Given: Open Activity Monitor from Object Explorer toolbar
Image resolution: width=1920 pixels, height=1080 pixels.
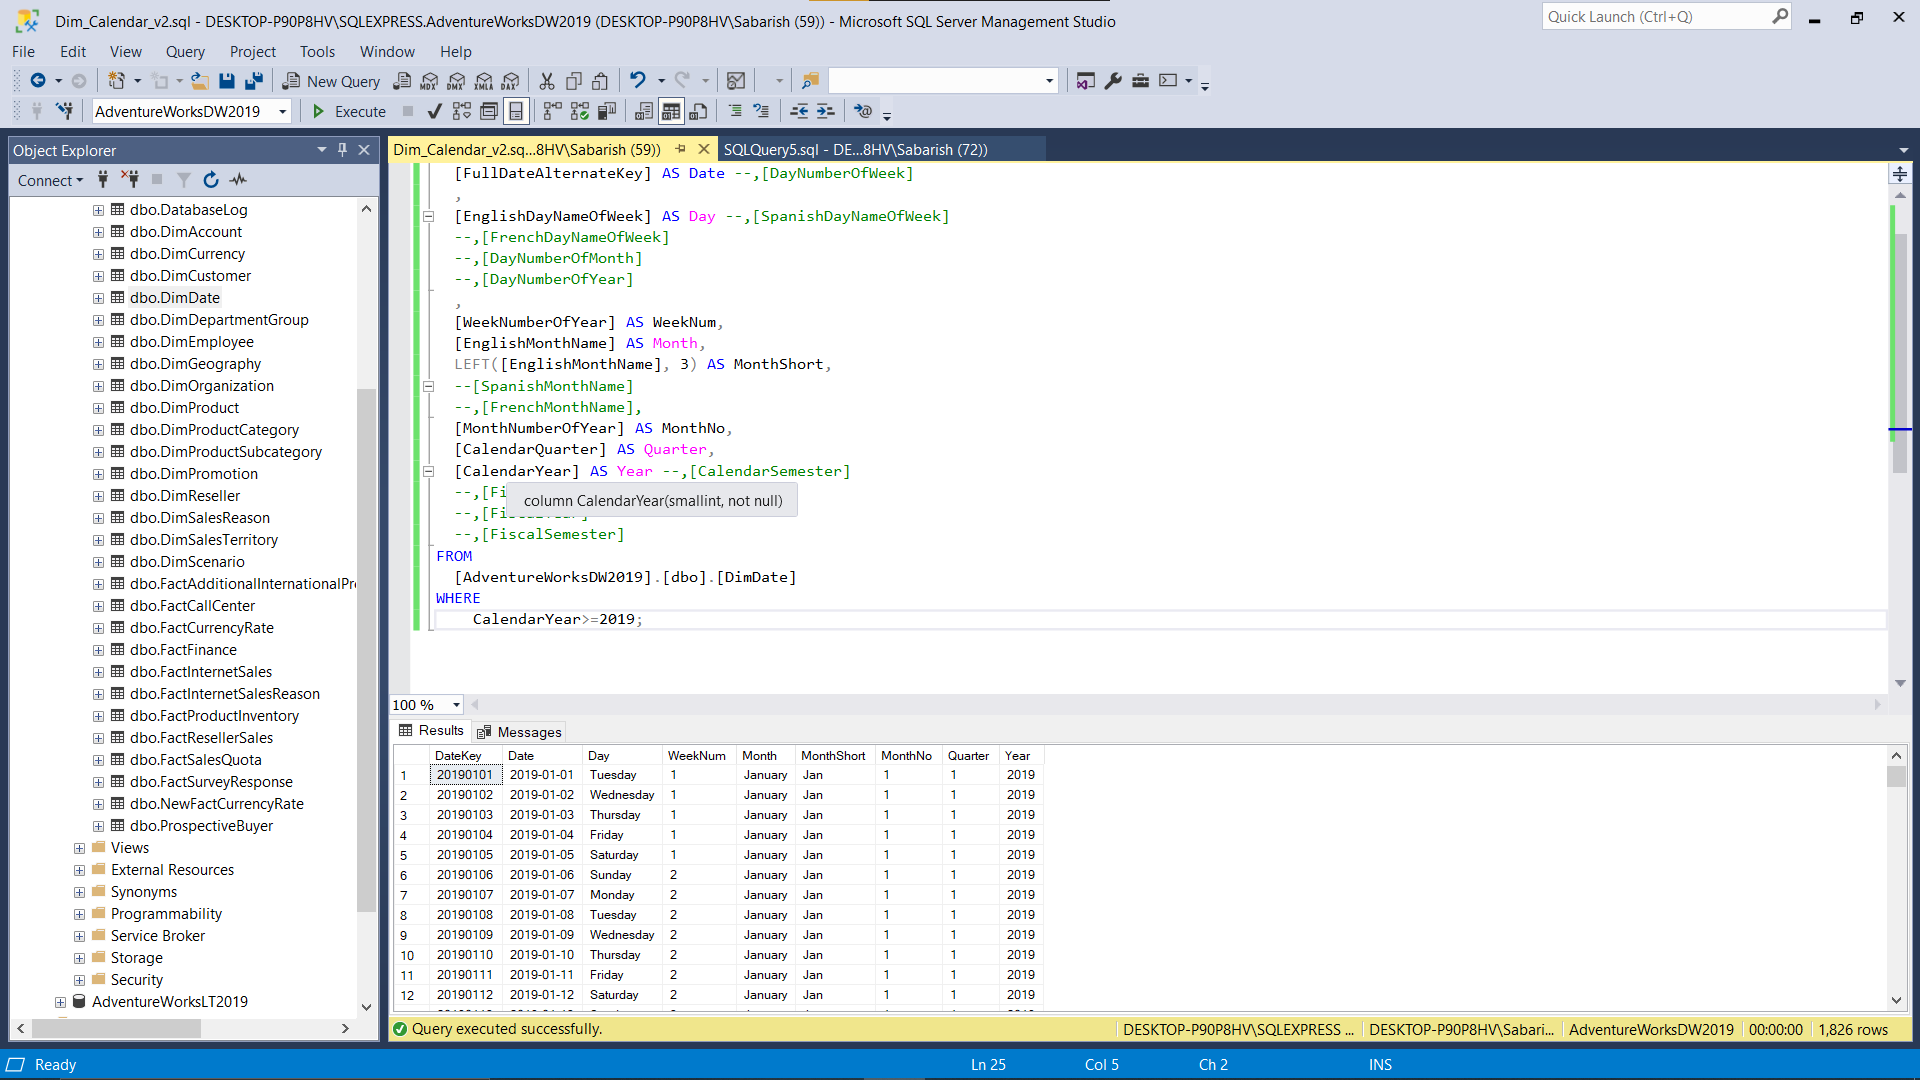Looking at the screenshot, I should (238, 180).
